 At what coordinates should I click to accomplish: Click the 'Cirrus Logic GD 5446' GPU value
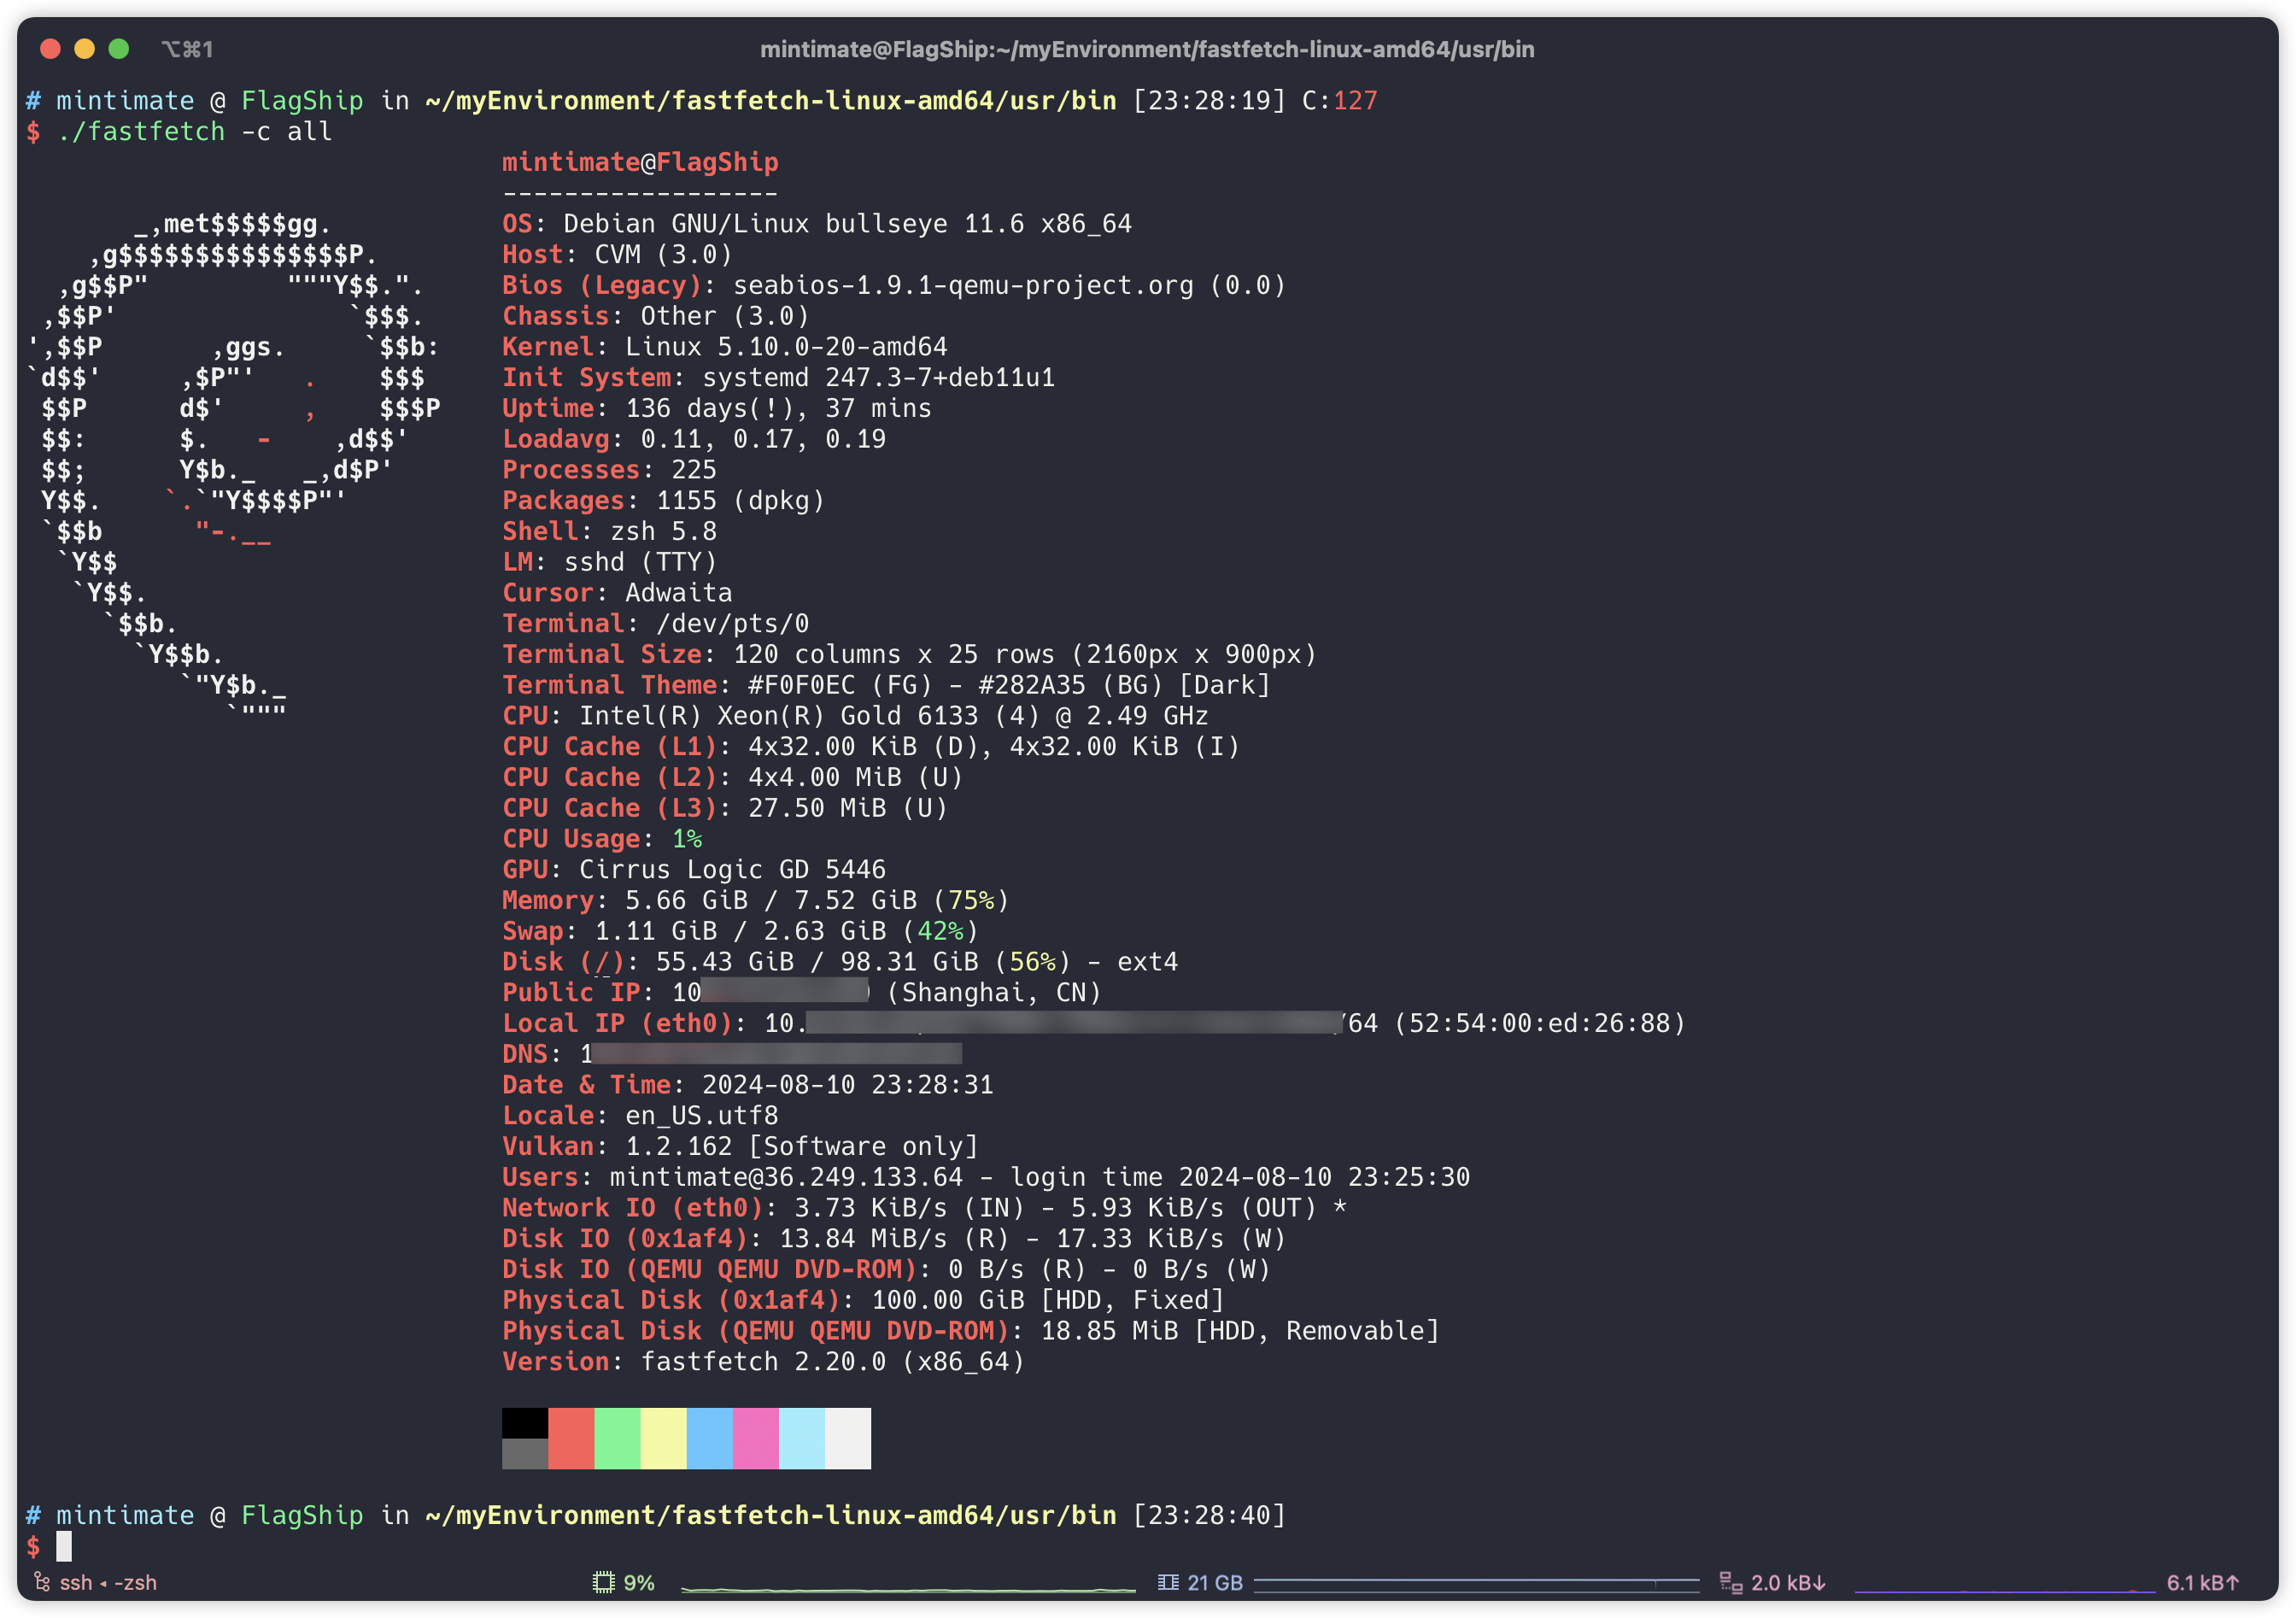point(732,870)
